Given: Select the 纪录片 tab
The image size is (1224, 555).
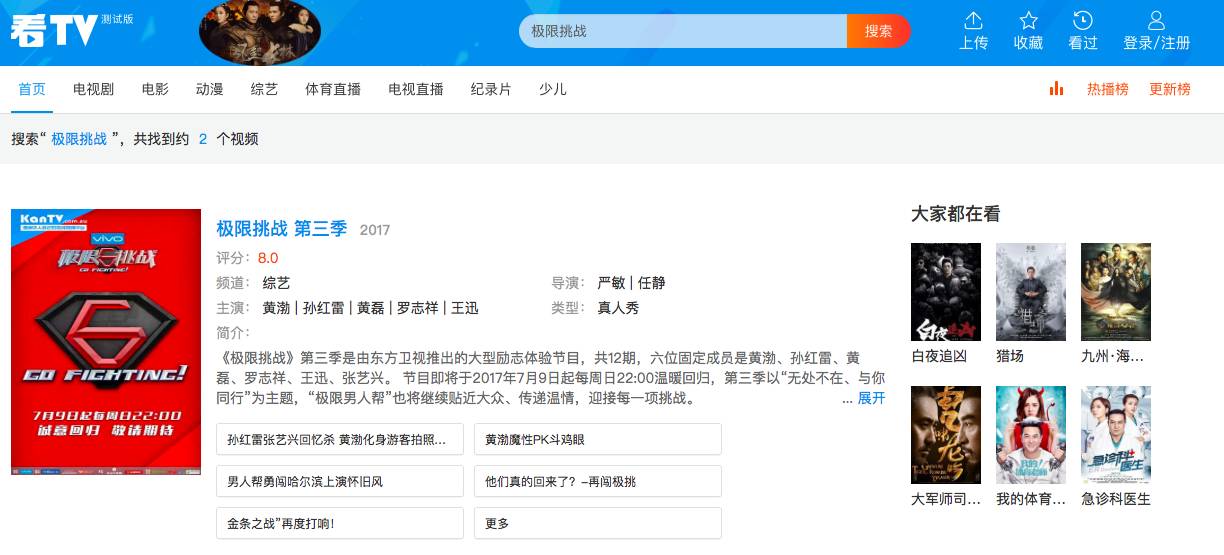Looking at the screenshot, I should 491,89.
